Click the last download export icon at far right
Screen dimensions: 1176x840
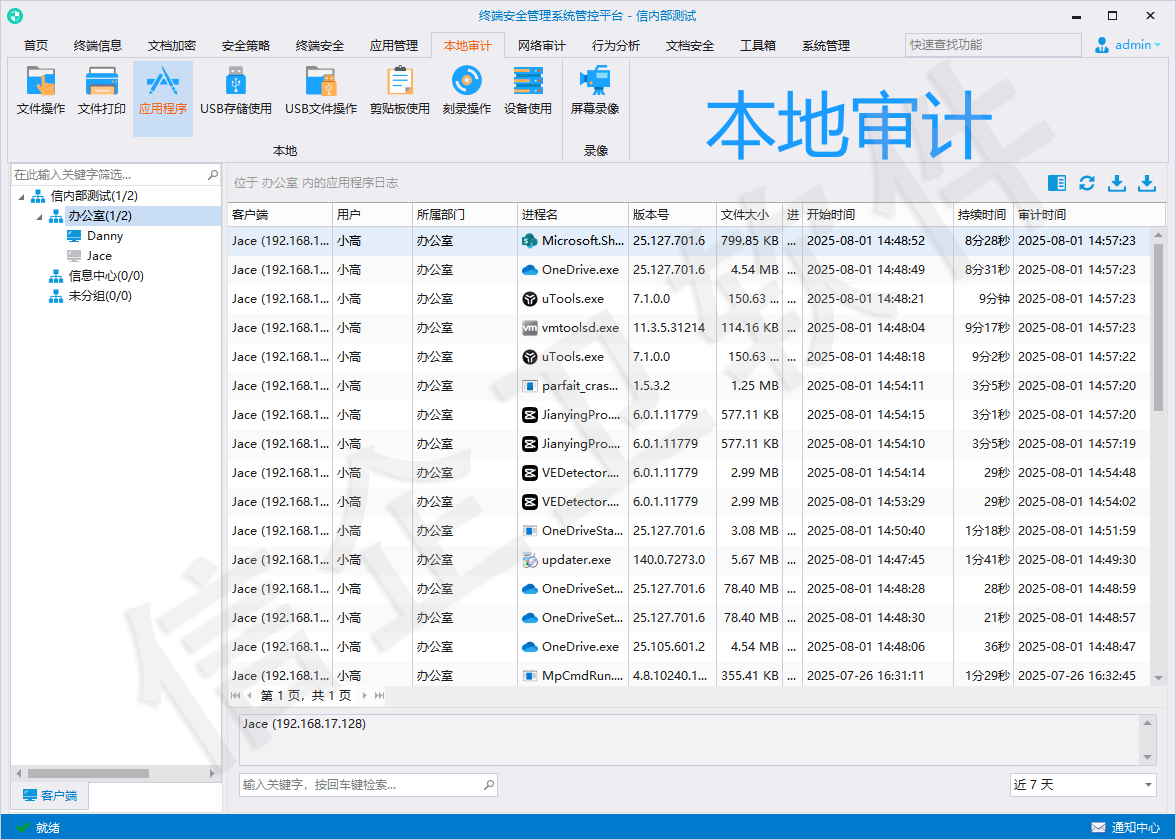tap(1147, 183)
